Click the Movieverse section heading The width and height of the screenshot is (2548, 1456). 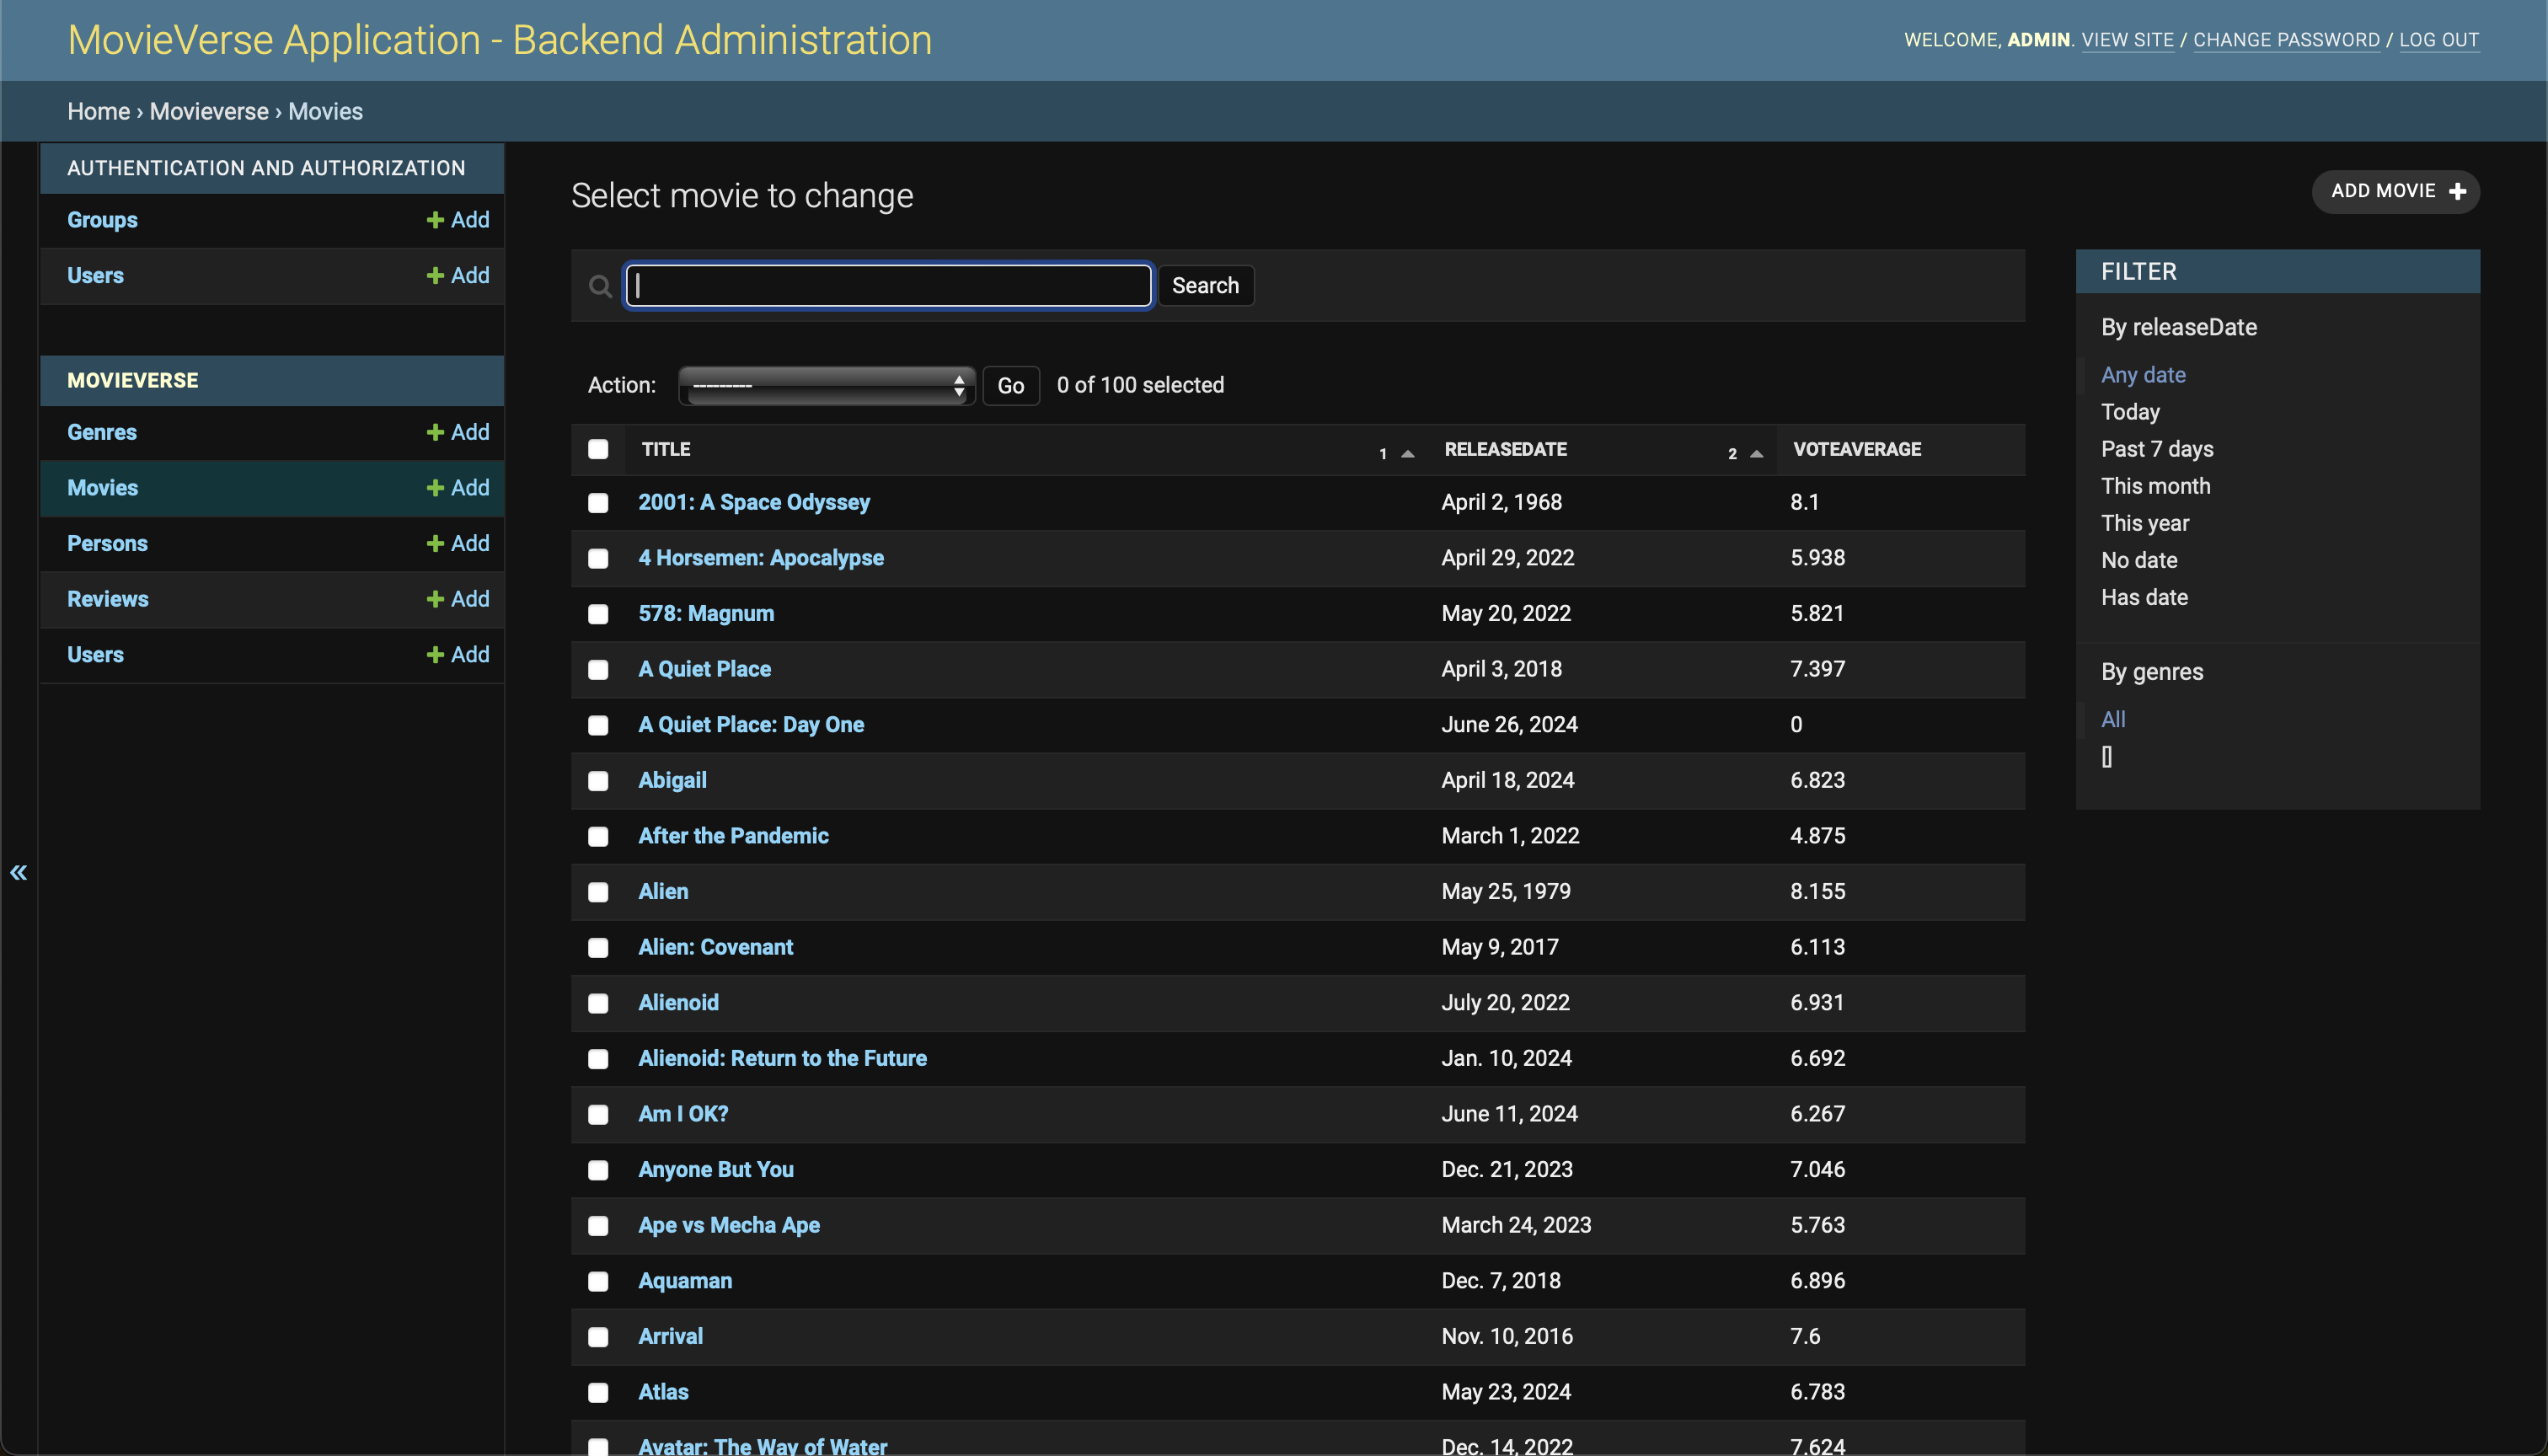click(133, 380)
